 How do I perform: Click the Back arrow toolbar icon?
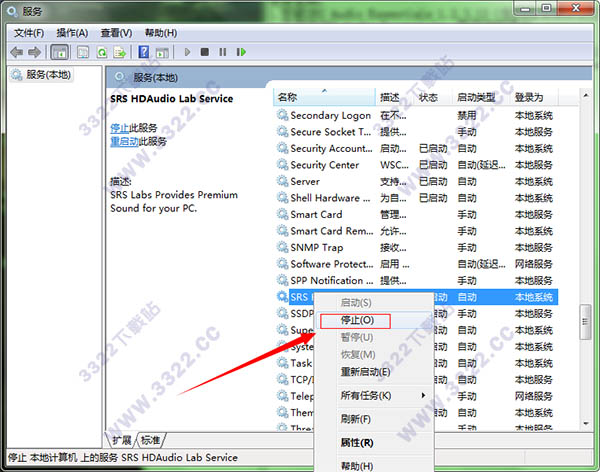click(16, 52)
